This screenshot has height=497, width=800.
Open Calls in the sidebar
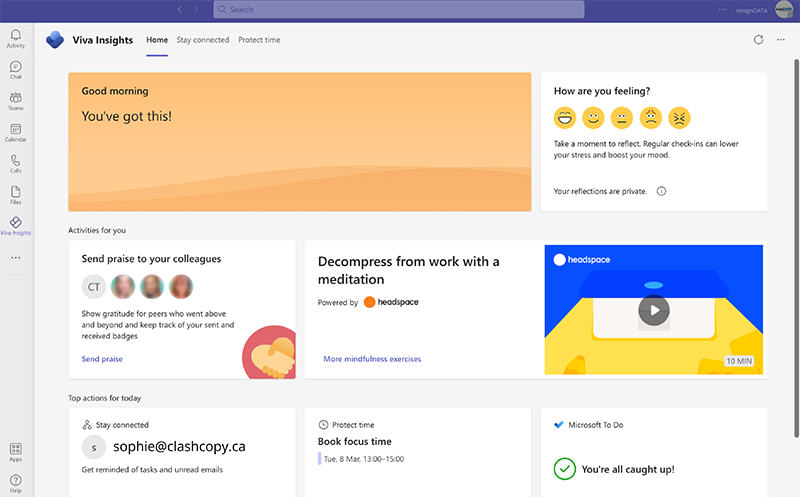pyautogui.click(x=15, y=164)
